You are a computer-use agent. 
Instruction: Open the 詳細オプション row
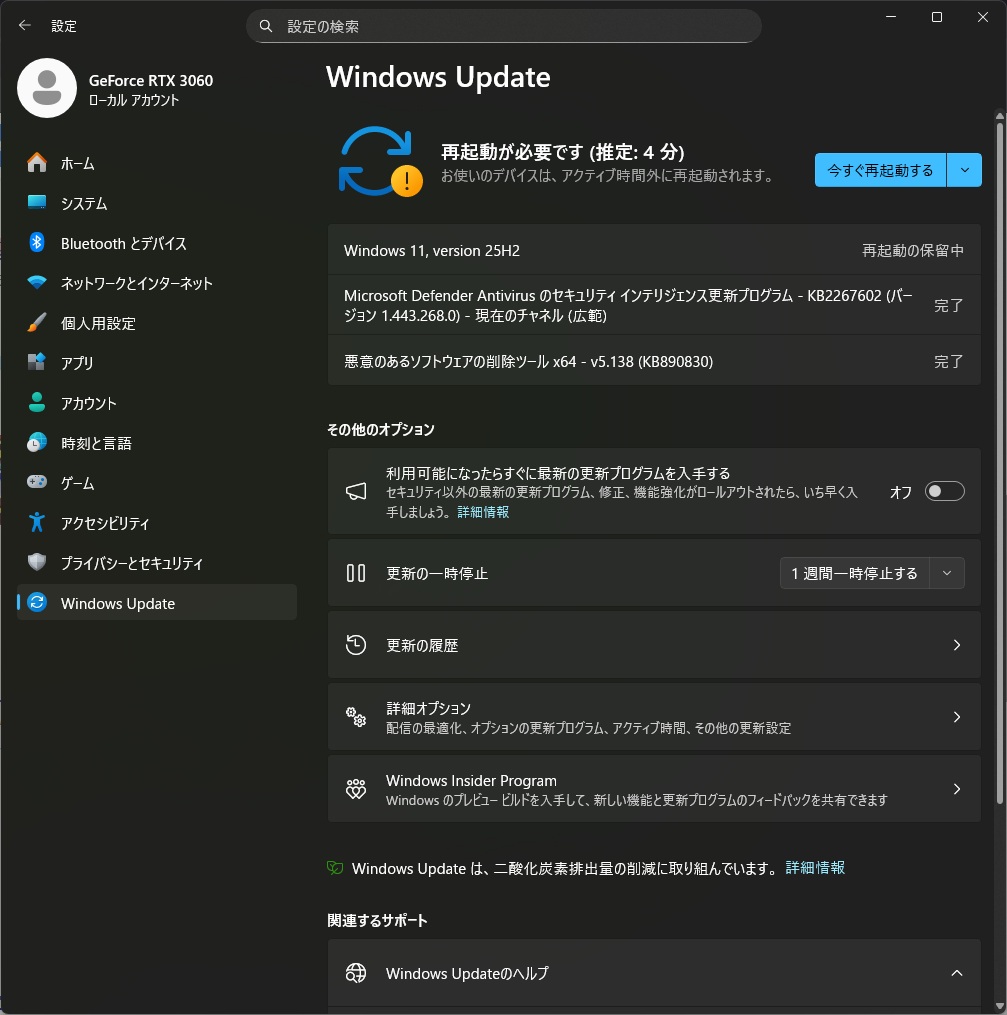tap(654, 717)
